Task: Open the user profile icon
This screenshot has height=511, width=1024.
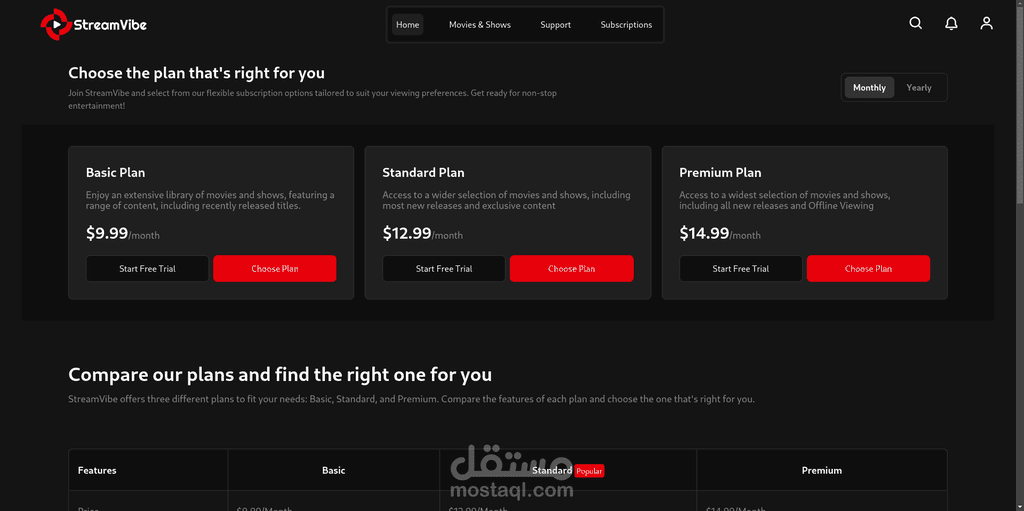Action: click(986, 24)
